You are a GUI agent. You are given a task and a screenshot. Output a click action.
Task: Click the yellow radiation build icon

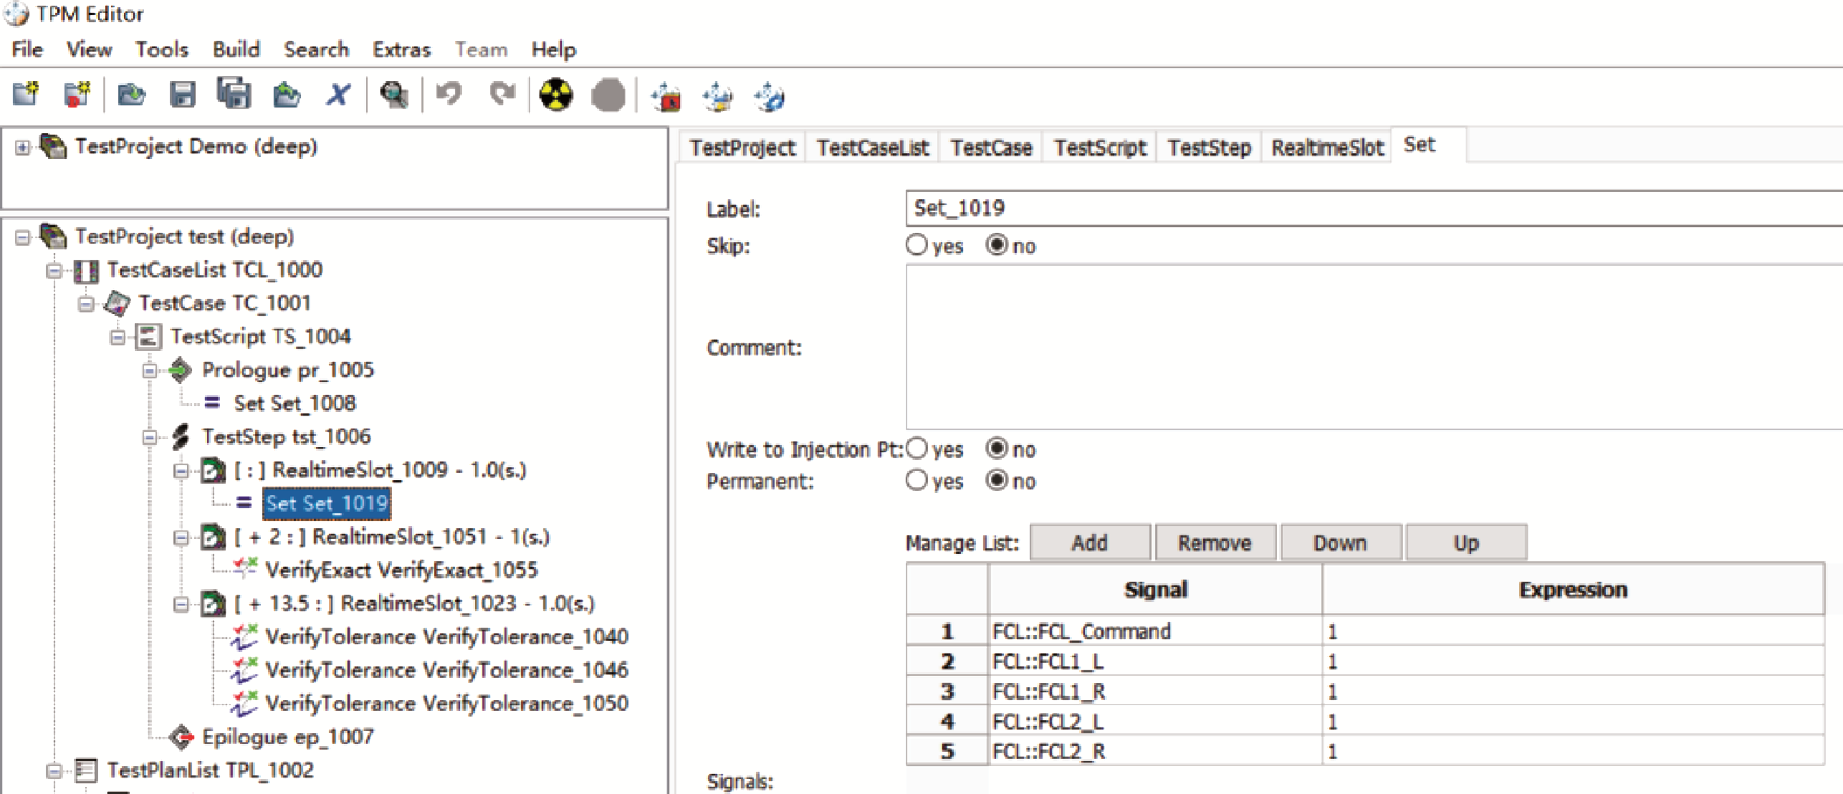pos(556,95)
